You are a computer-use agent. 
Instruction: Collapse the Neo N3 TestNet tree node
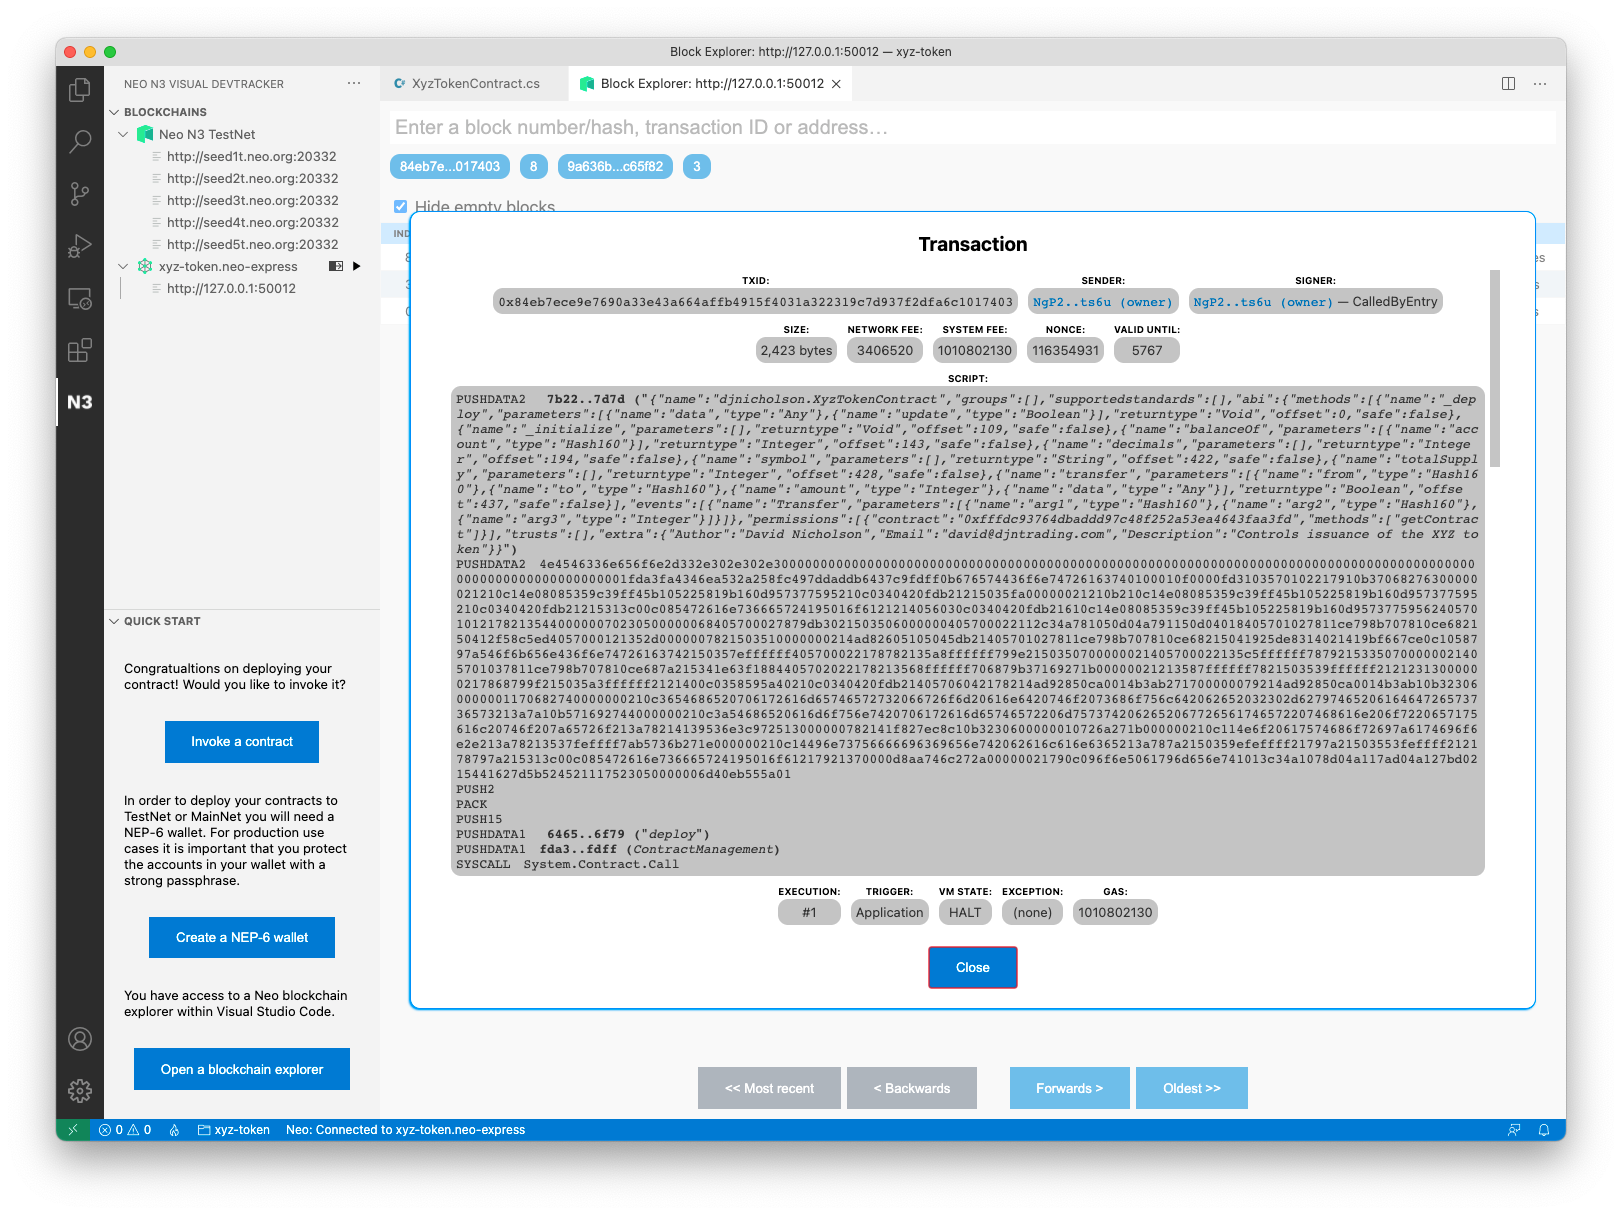(123, 134)
